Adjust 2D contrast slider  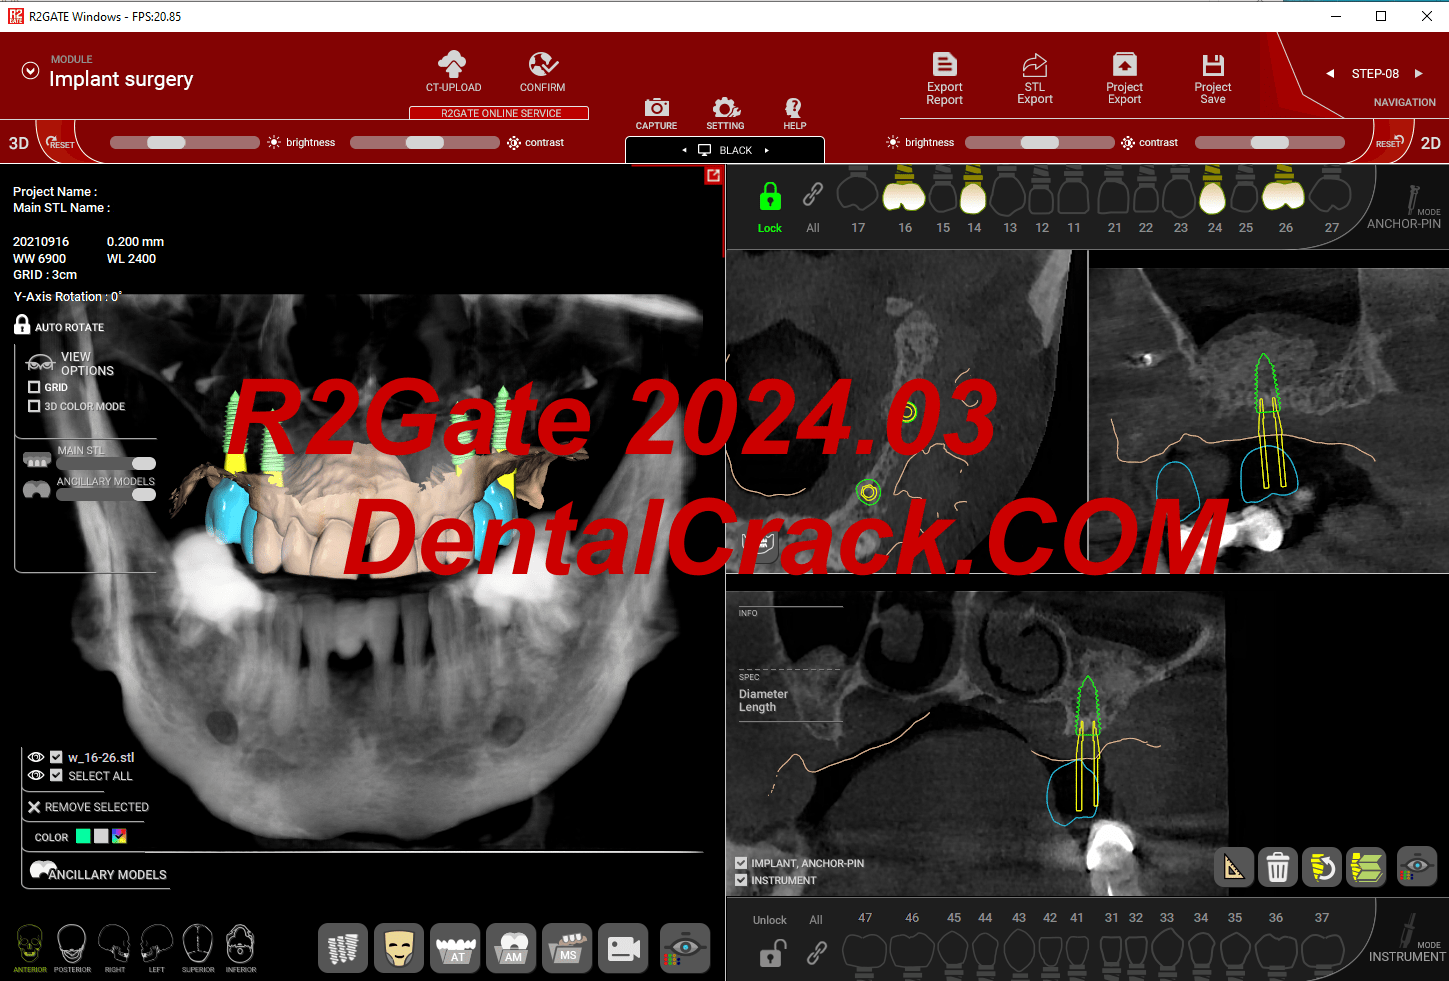(x=1270, y=142)
